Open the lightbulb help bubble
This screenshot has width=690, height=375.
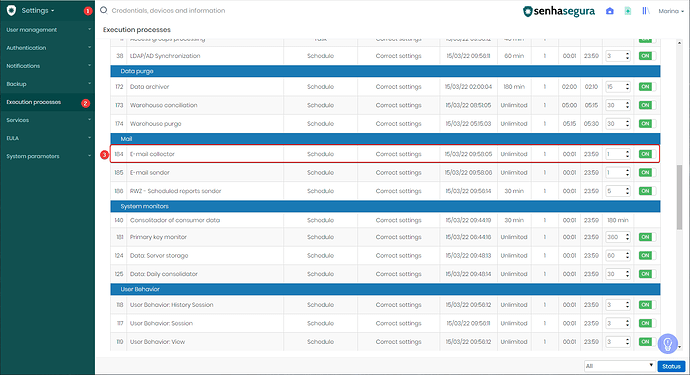tap(668, 343)
